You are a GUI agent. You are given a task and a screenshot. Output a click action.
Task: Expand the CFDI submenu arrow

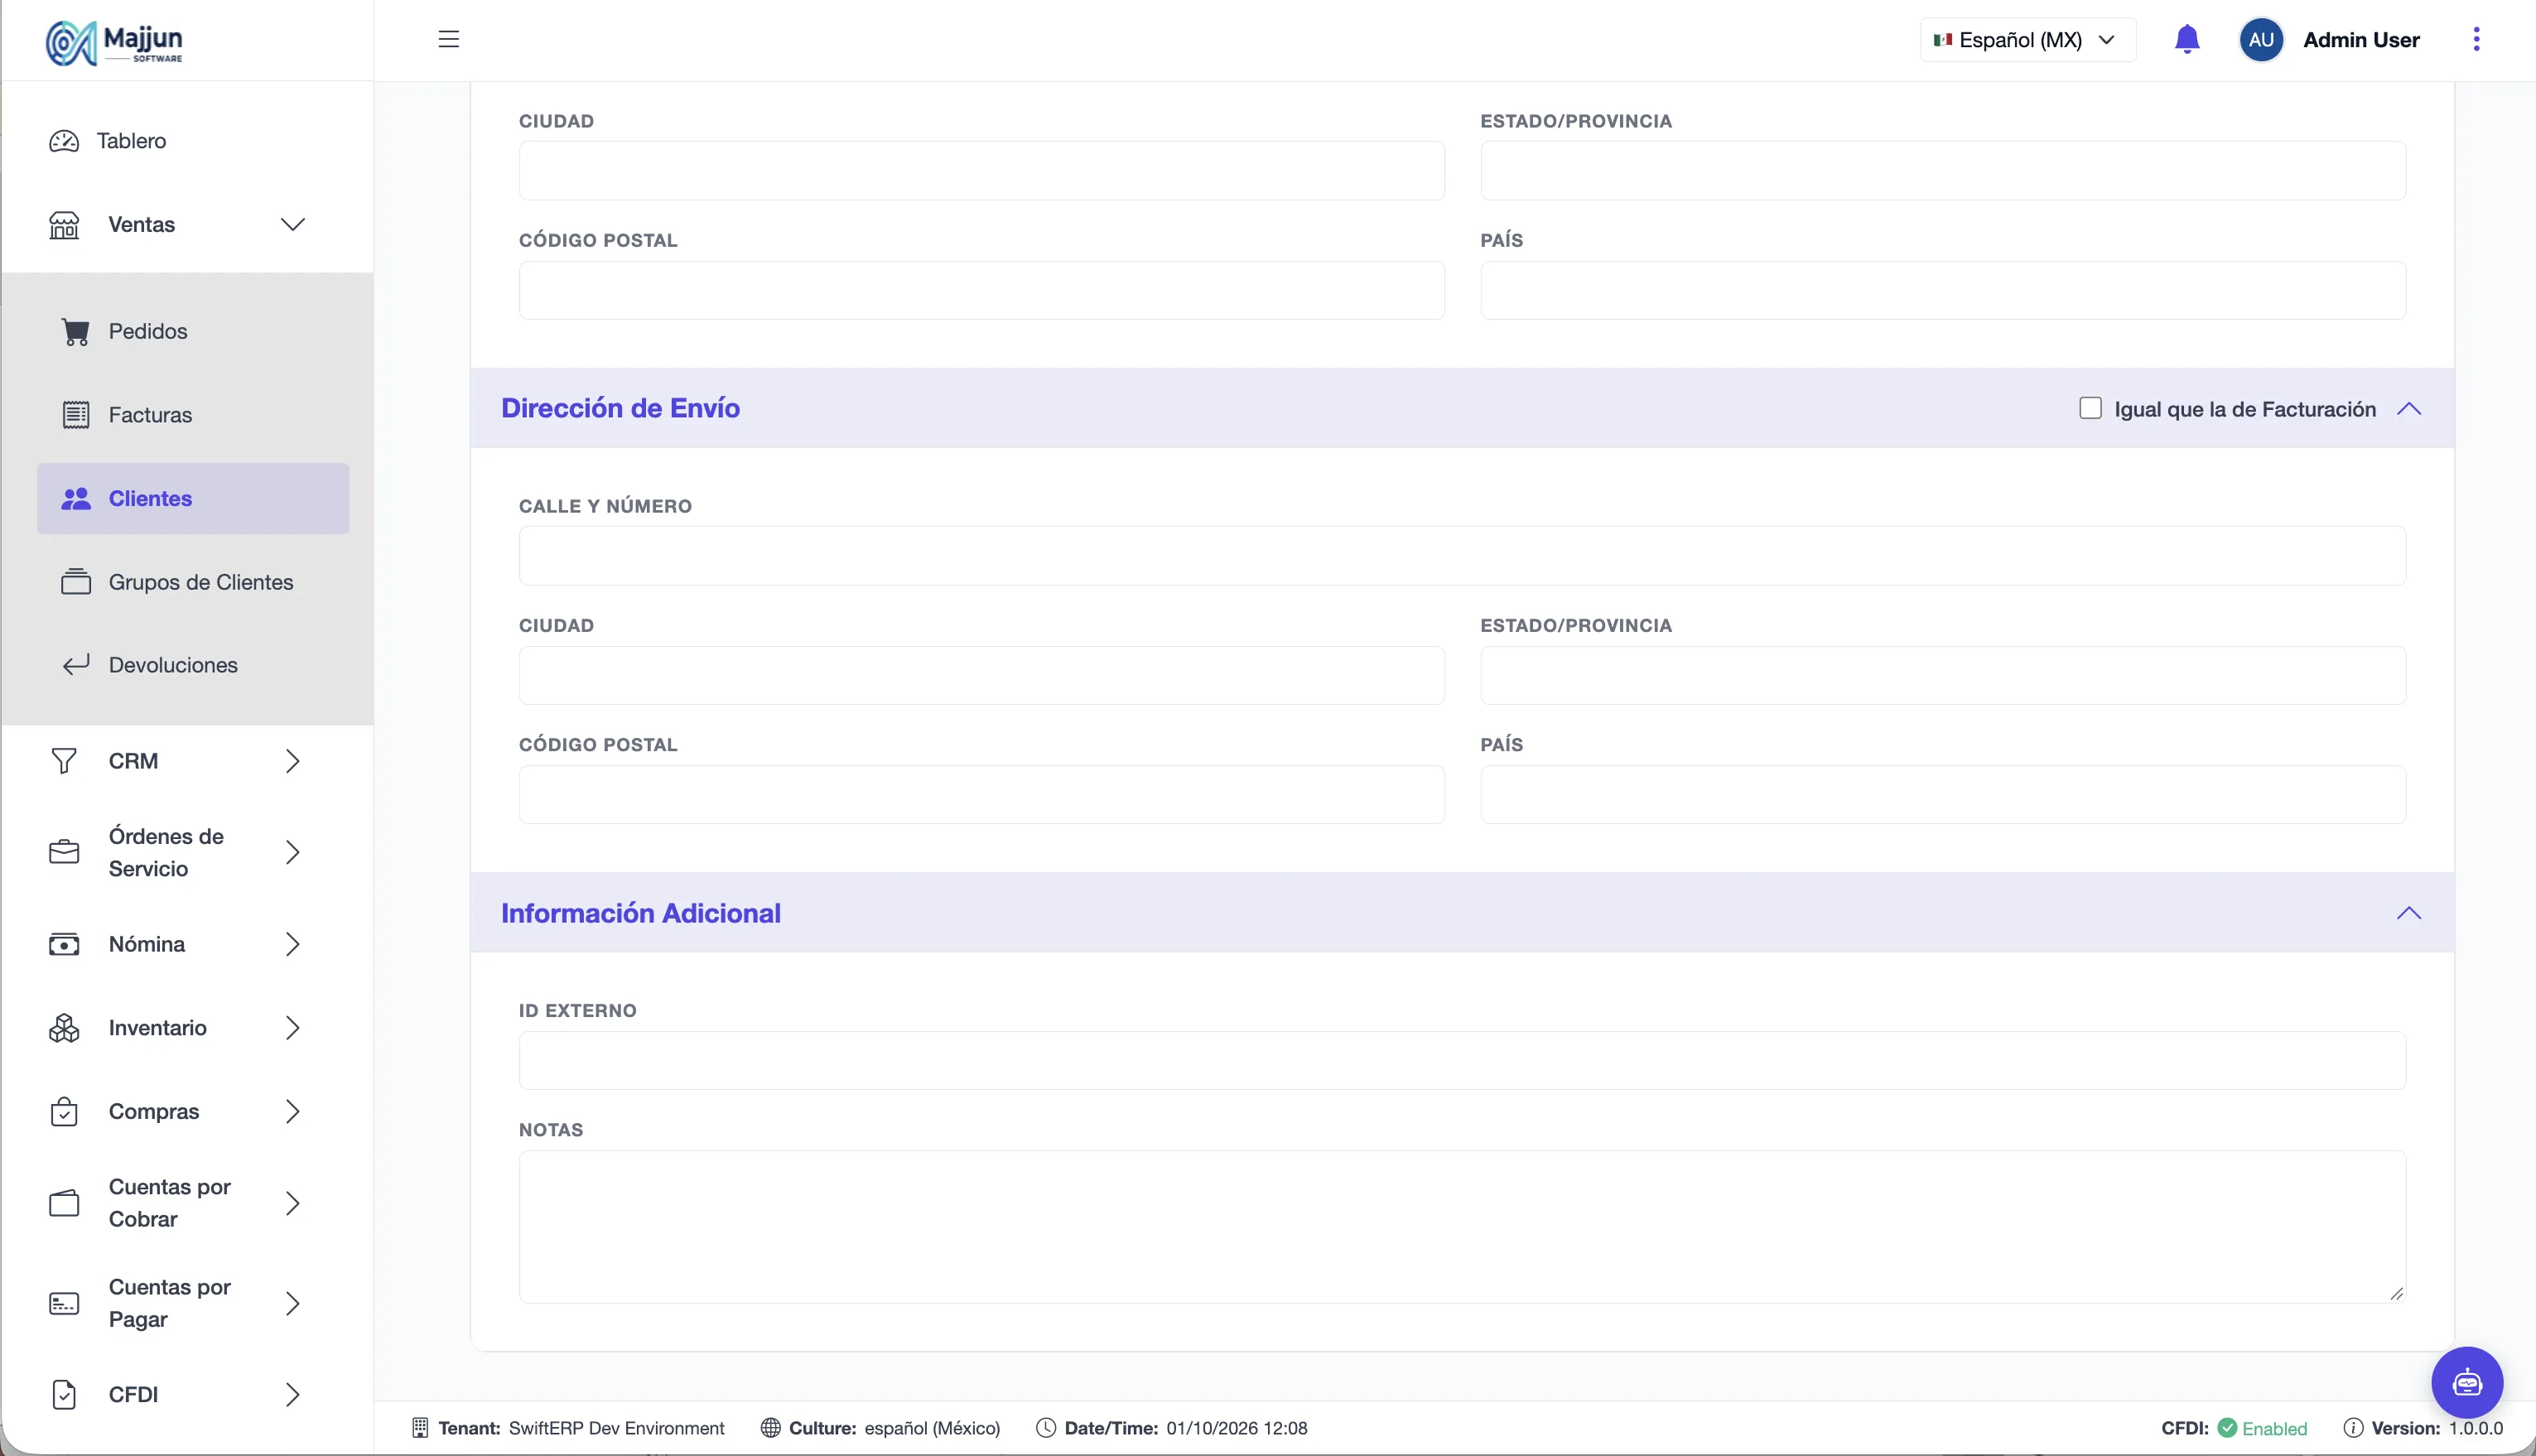coord(292,1395)
